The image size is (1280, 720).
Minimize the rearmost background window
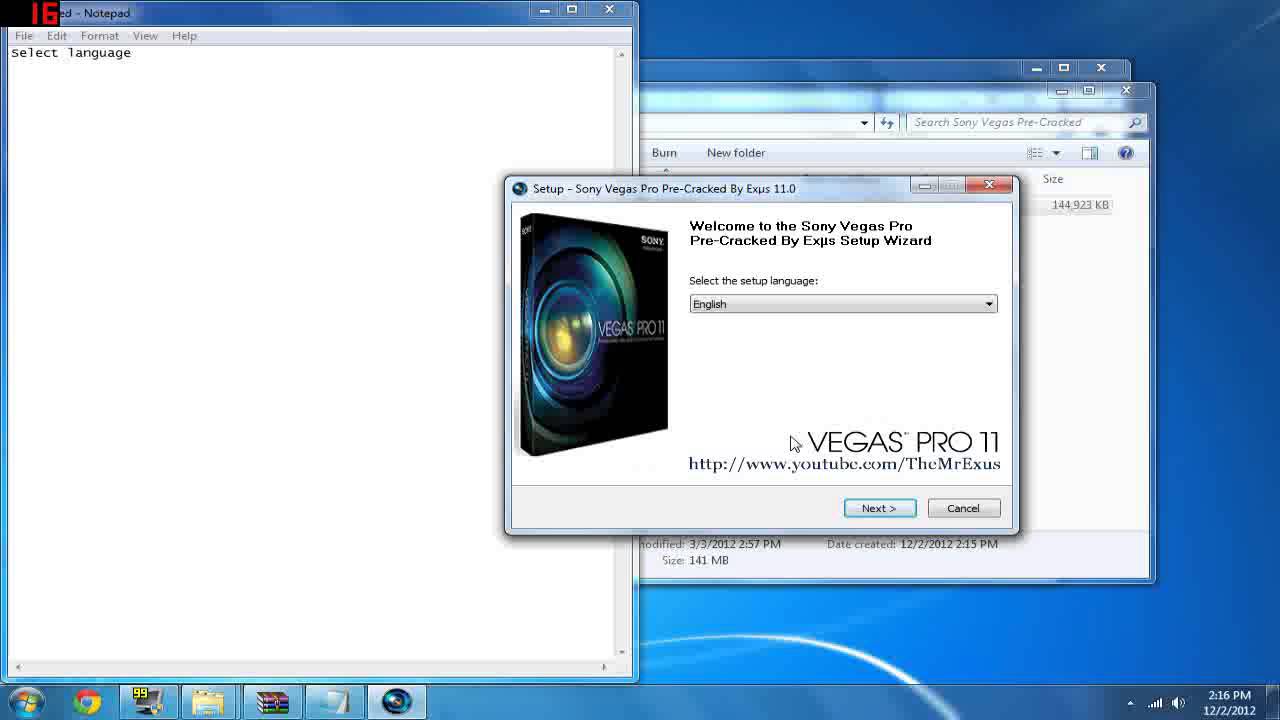tap(1037, 68)
